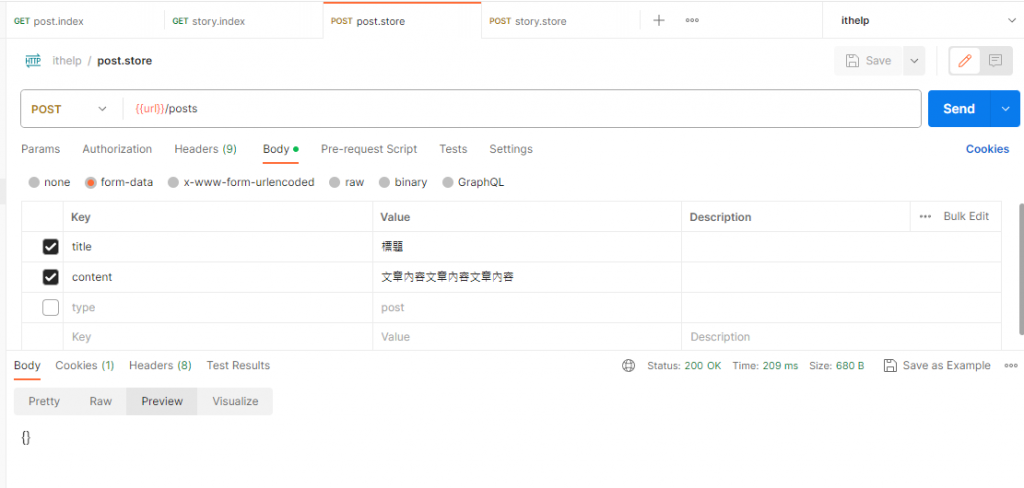Expand the Save options dropdown arrow
The height and width of the screenshot is (488, 1024).
click(914, 61)
